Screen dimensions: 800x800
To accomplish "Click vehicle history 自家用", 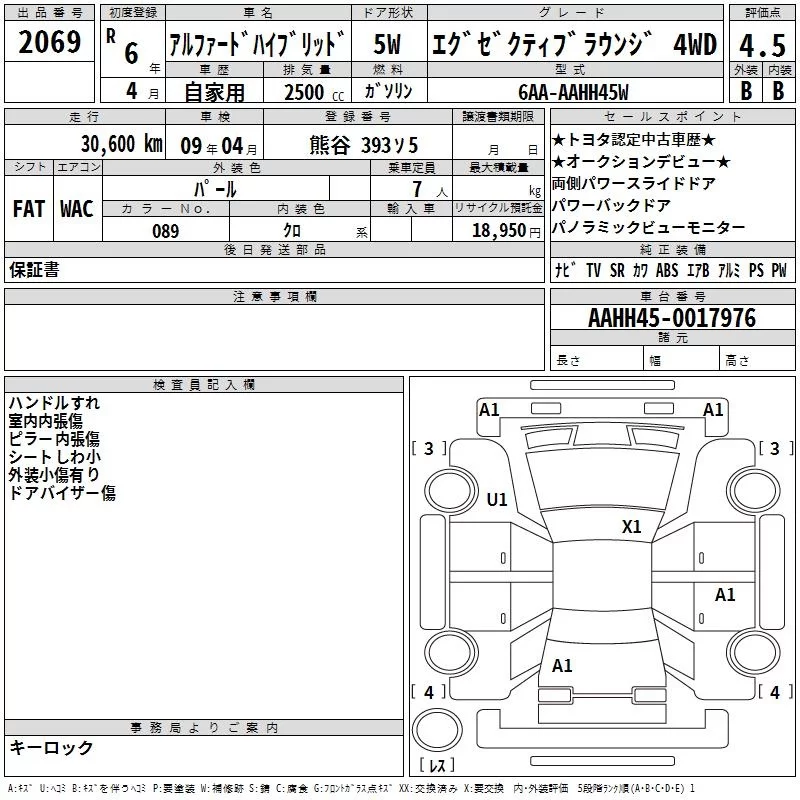I will pos(214,92).
